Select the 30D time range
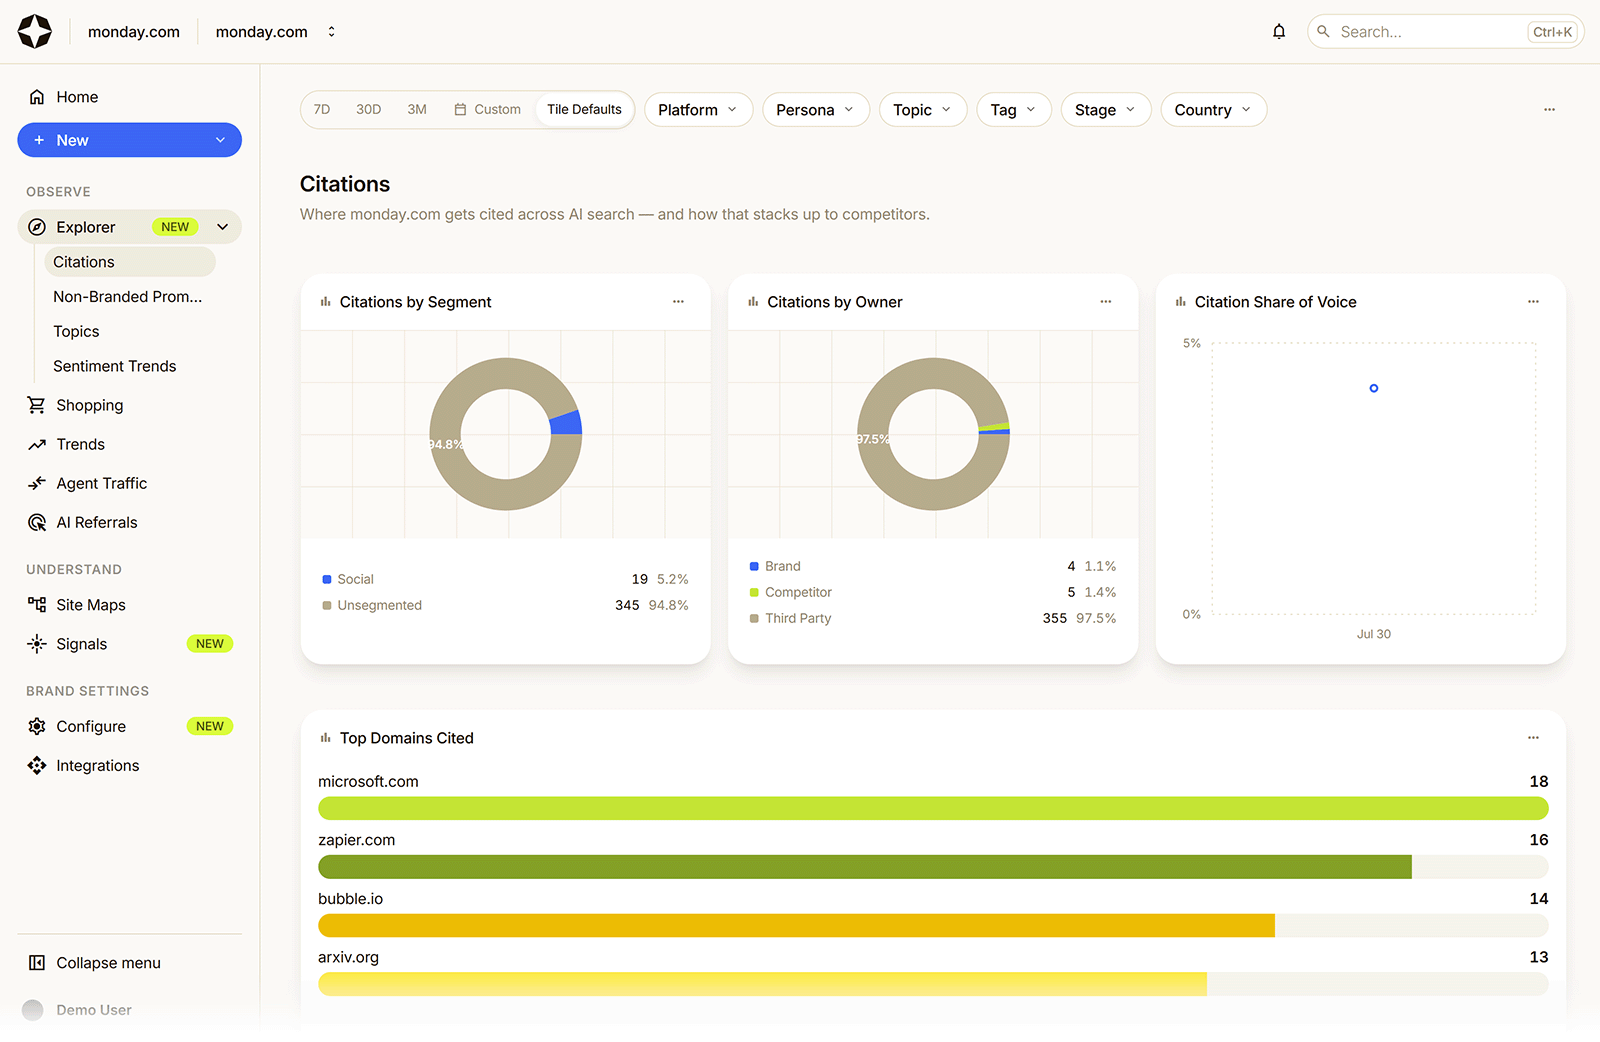Viewport: 1600px width, 1042px height. (369, 110)
